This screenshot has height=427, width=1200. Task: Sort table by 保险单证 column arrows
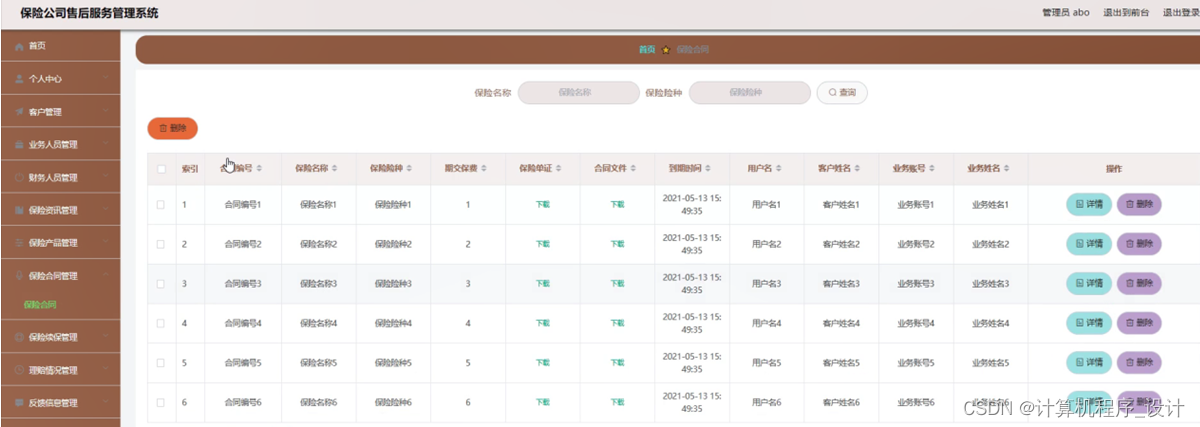[x=559, y=169]
